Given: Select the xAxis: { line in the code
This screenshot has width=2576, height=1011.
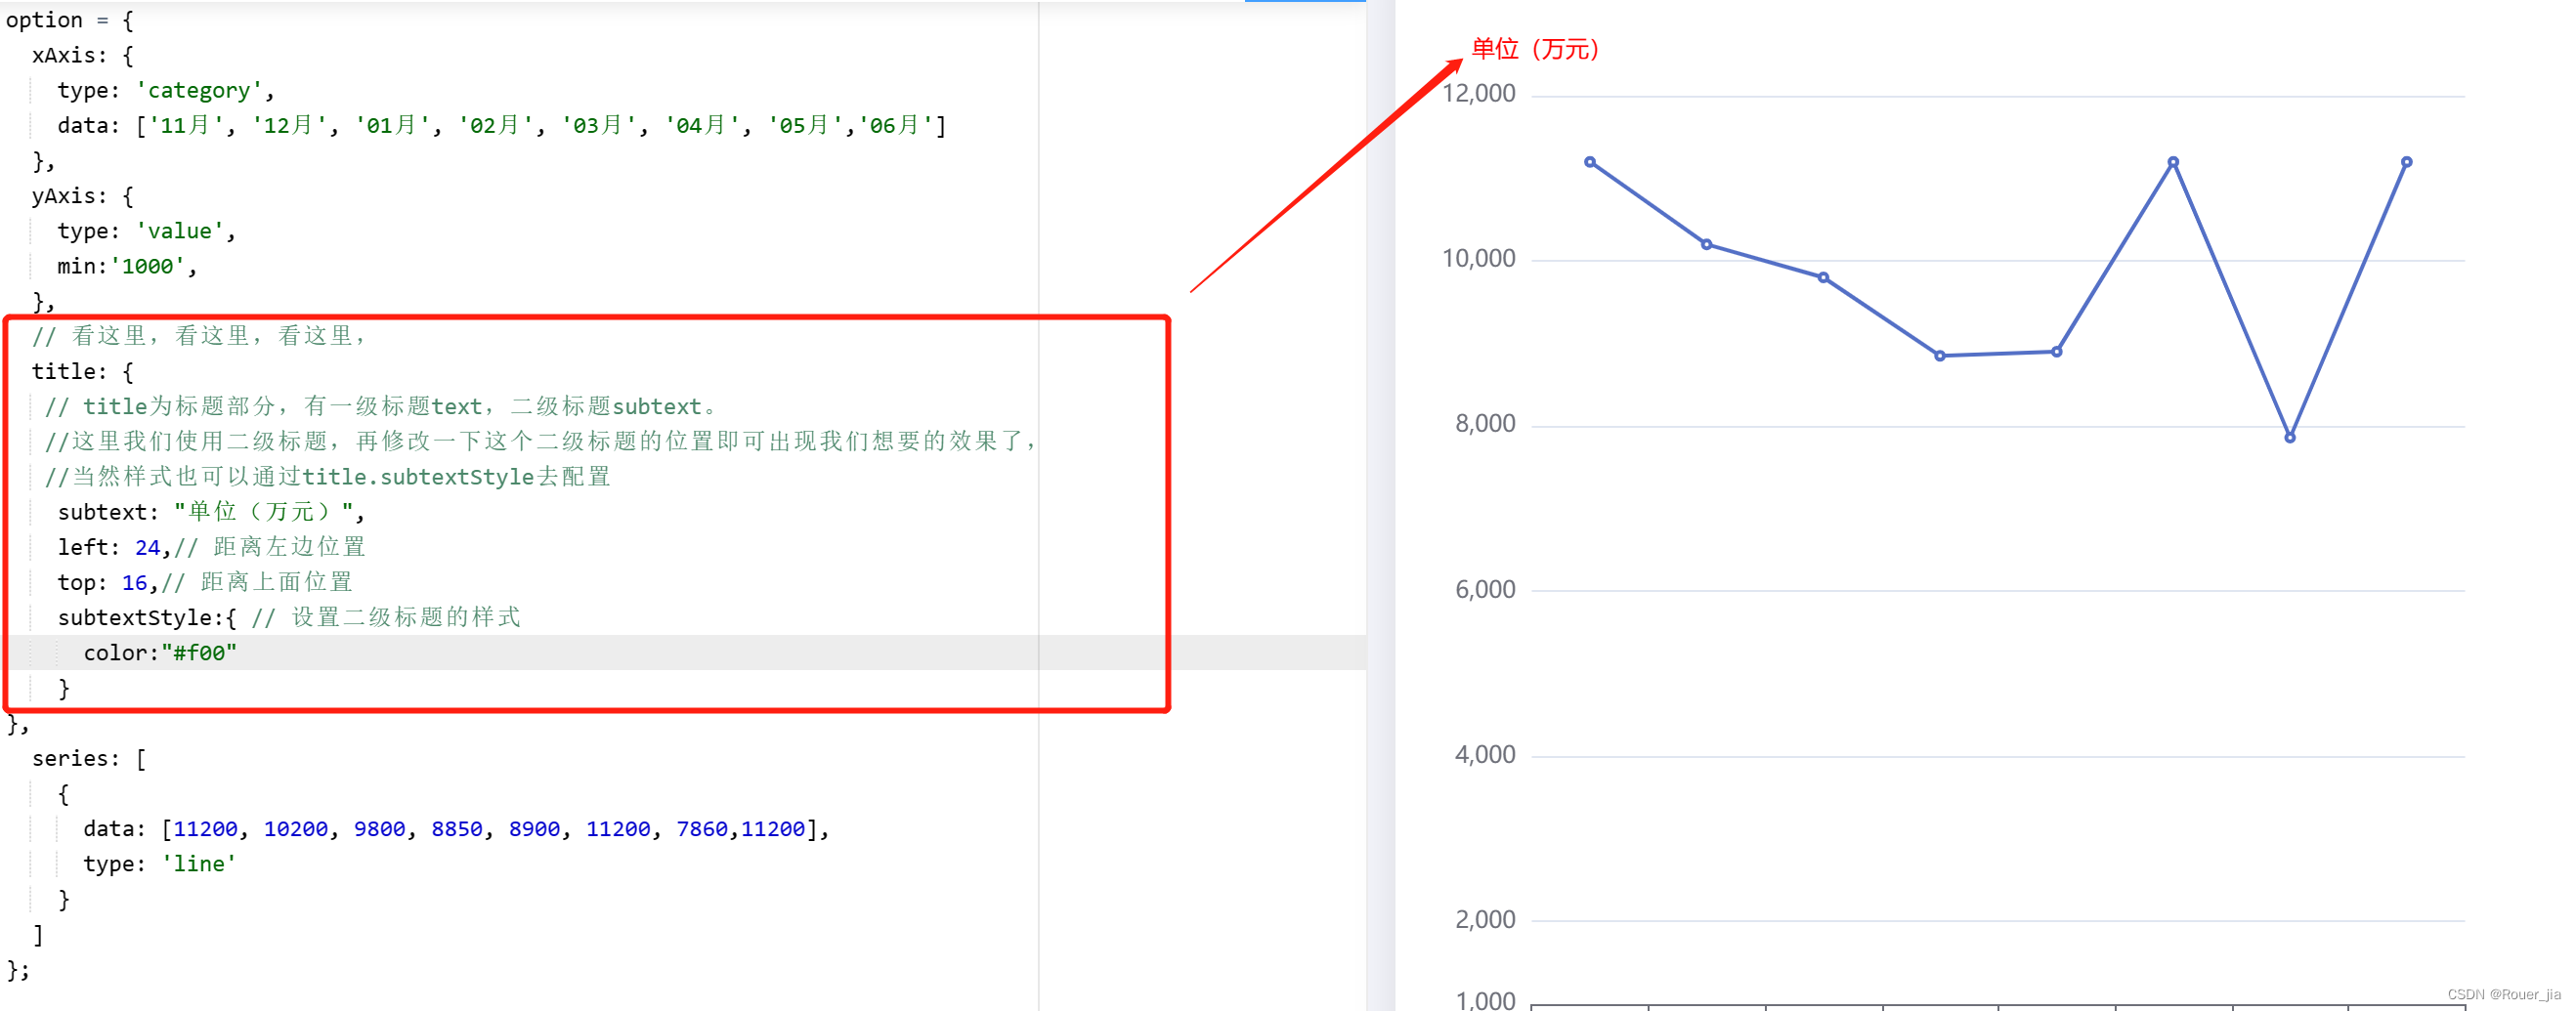Looking at the screenshot, I should click(82, 55).
